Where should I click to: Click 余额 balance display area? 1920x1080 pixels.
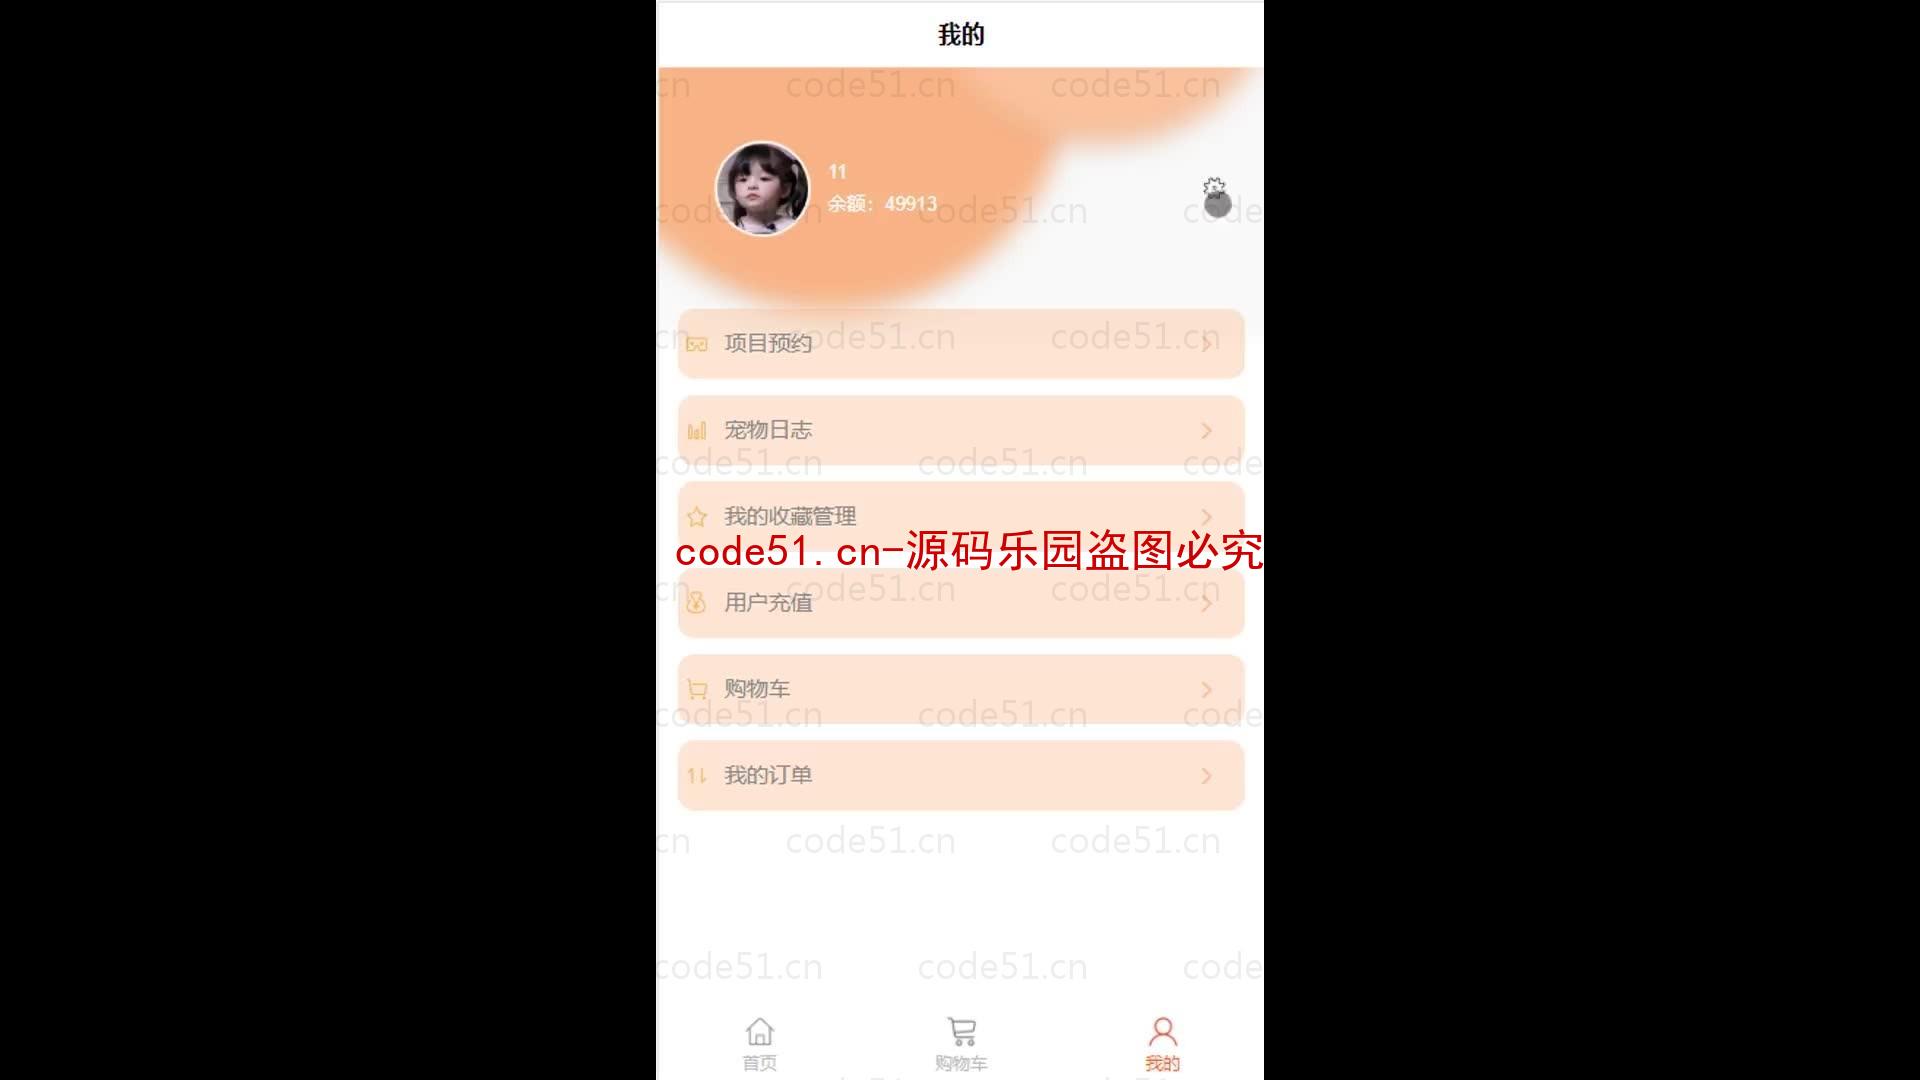coord(884,203)
